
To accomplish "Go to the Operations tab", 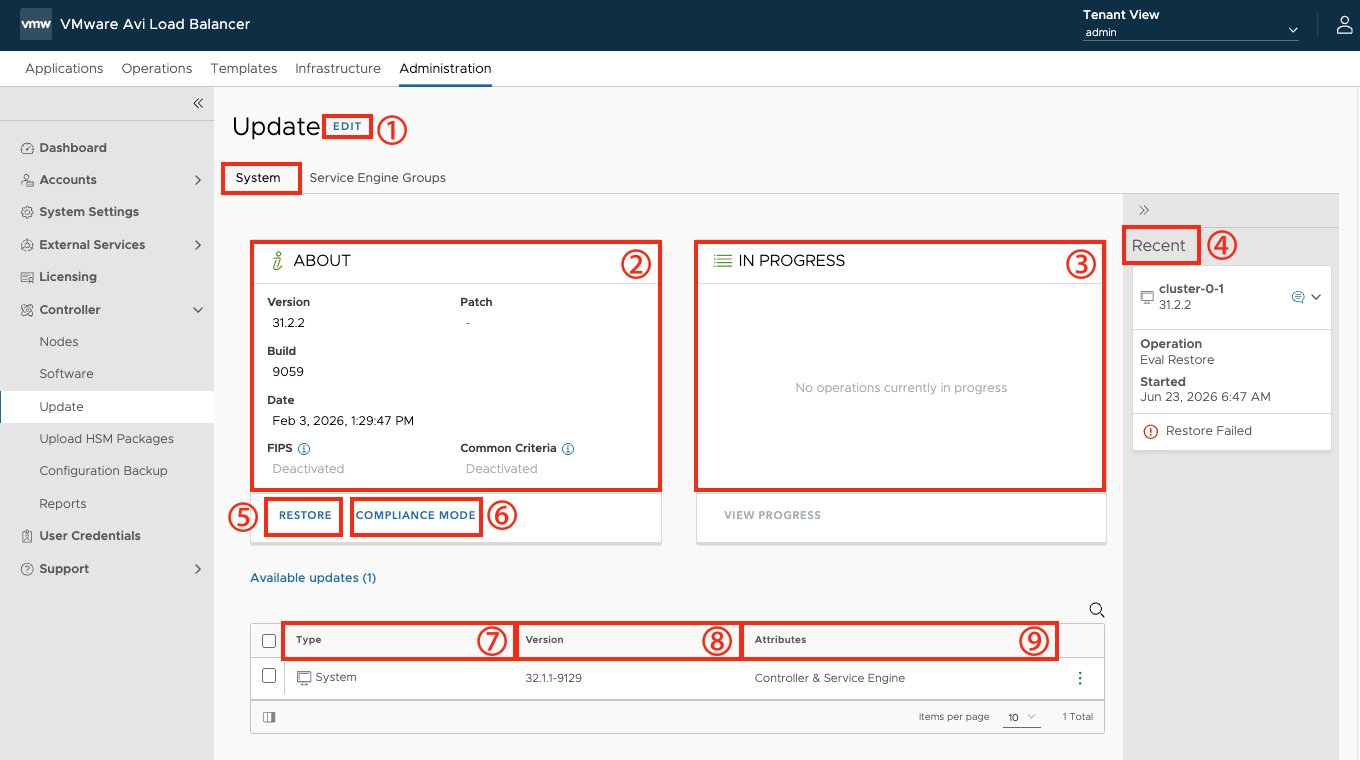I will [157, 69].
